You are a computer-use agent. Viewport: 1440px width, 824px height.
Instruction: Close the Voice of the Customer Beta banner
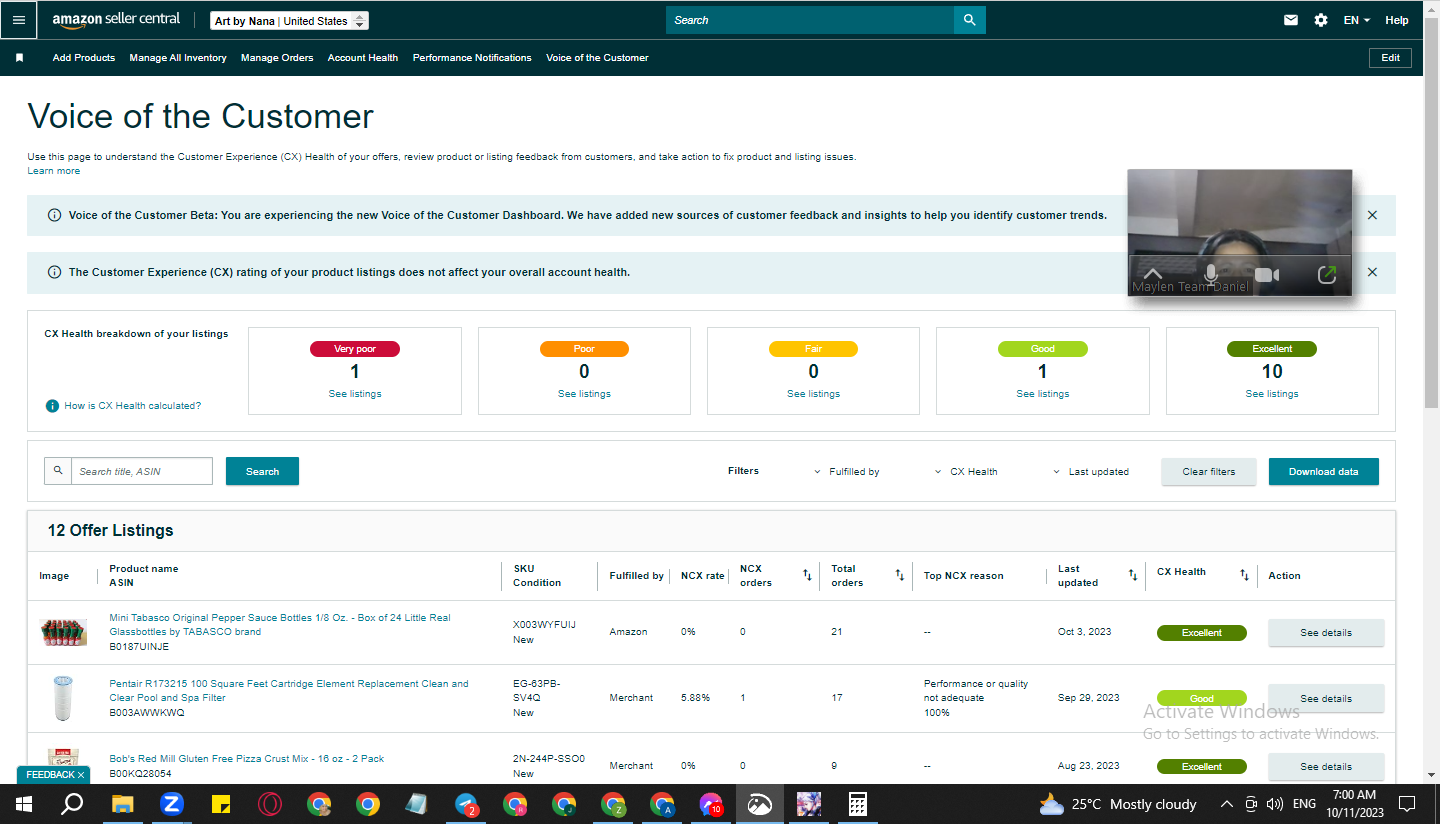1372,215
